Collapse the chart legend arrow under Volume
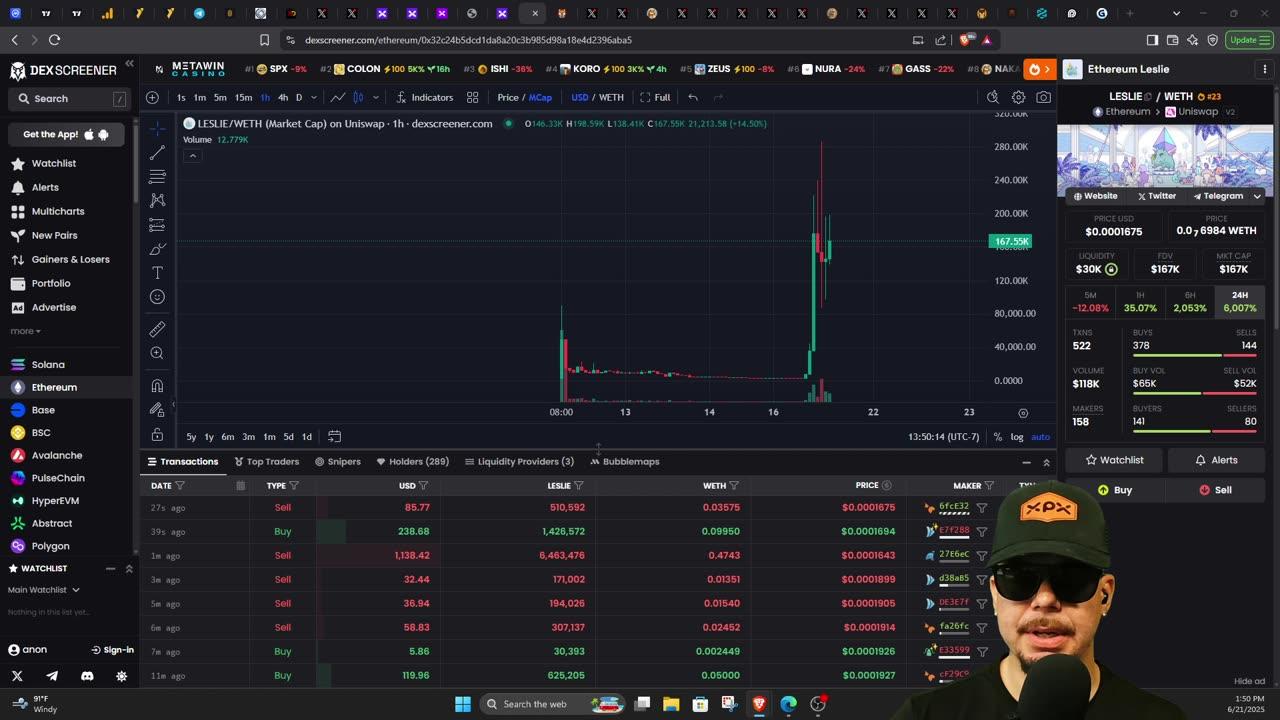The image size is (1280, 720). pyautogui.click(x=192, y=155)
